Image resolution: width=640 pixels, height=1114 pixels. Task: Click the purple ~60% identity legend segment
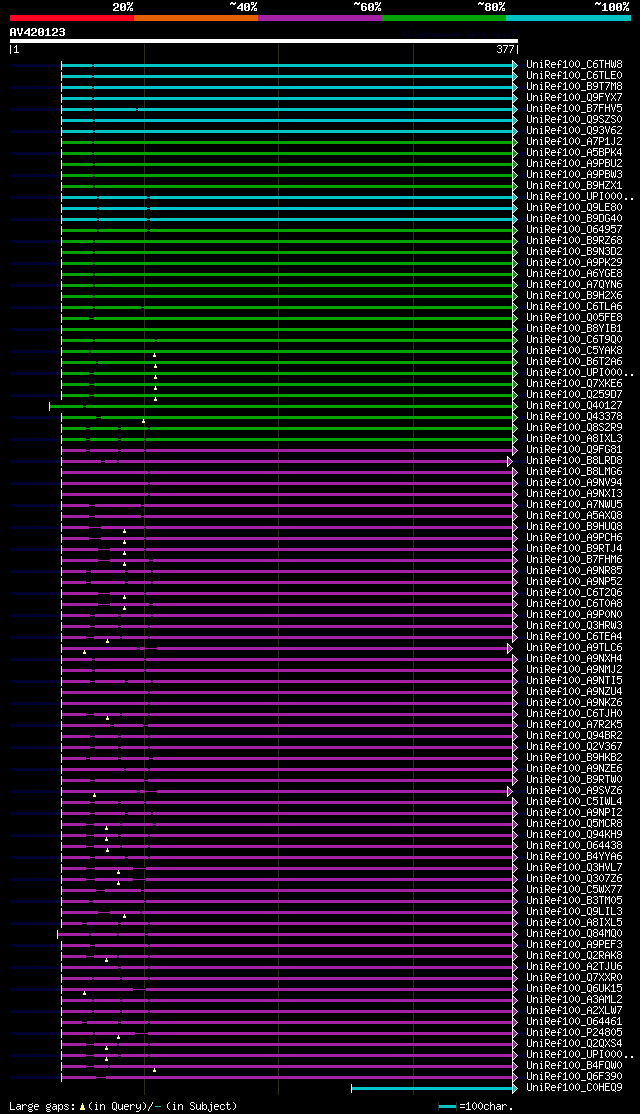tap(320, 17)
